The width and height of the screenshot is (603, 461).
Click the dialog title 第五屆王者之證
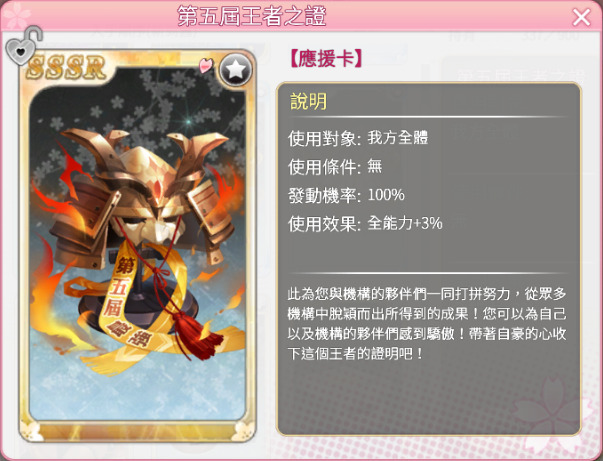[x=252, y=16]
